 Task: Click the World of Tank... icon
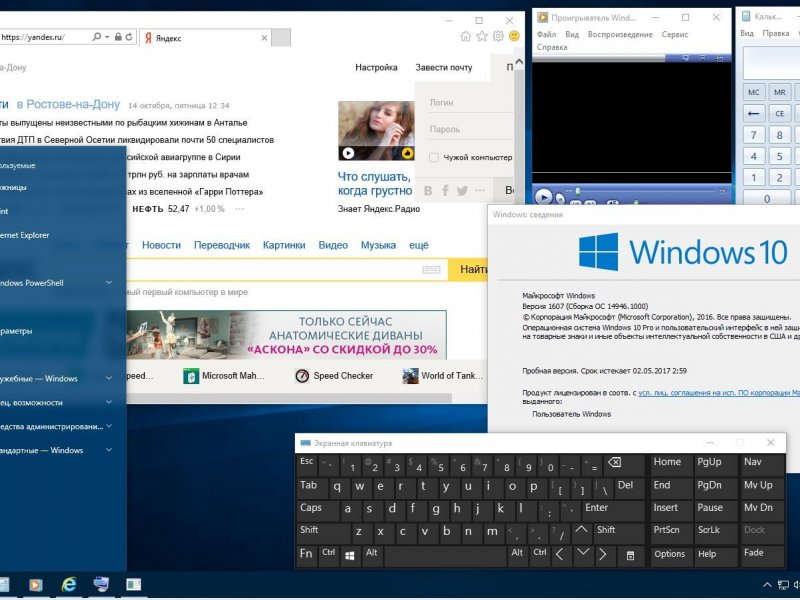pos(410,377)
